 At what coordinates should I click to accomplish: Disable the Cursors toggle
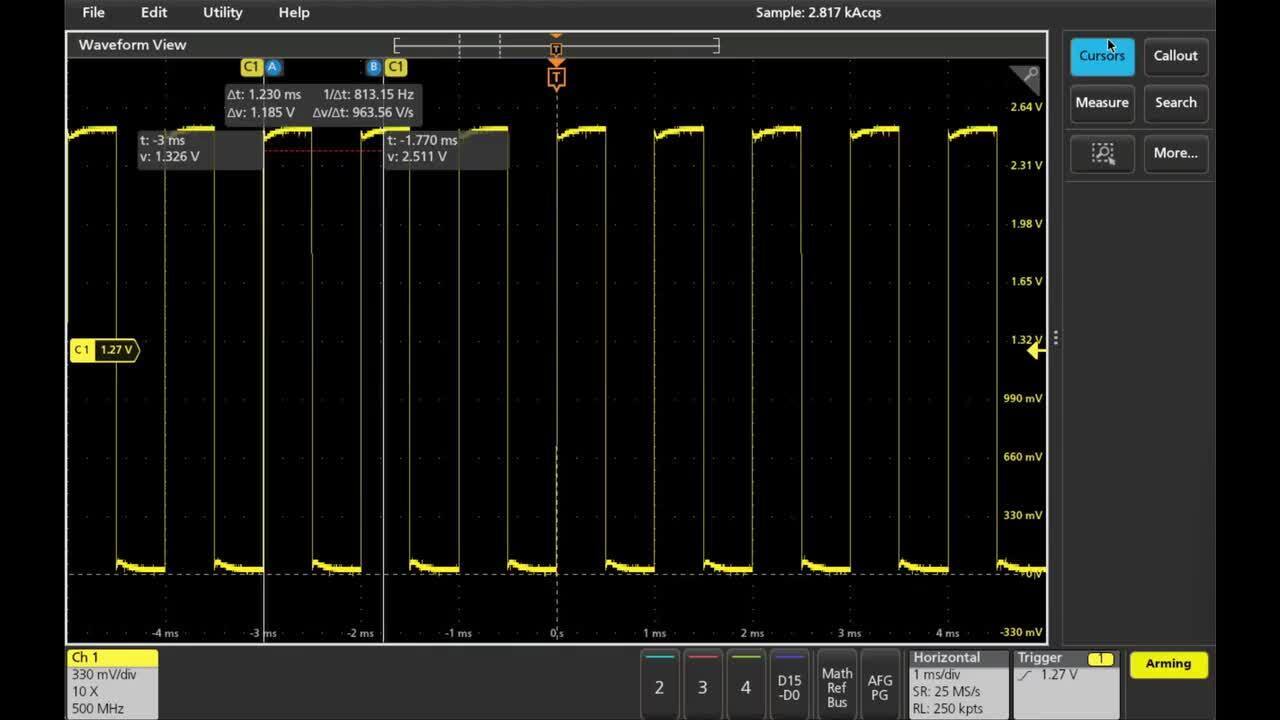pyautogui.click(x=1102, y=56)
